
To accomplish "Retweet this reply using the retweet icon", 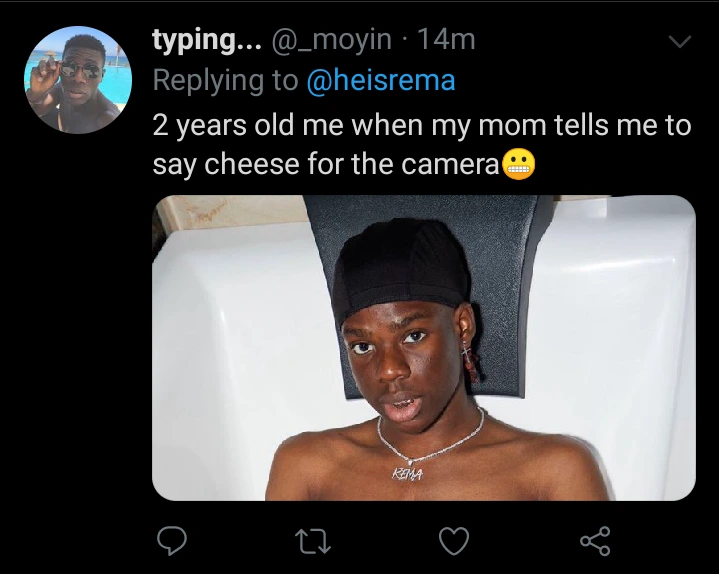I will [x=313, y=541].
